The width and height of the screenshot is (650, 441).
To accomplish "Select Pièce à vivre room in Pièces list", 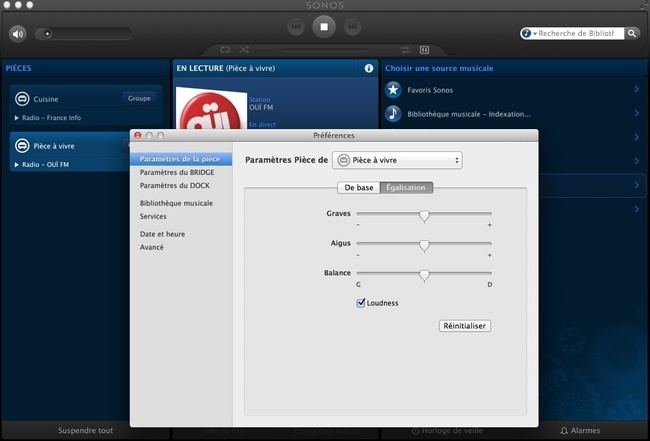I will (70, 151).
